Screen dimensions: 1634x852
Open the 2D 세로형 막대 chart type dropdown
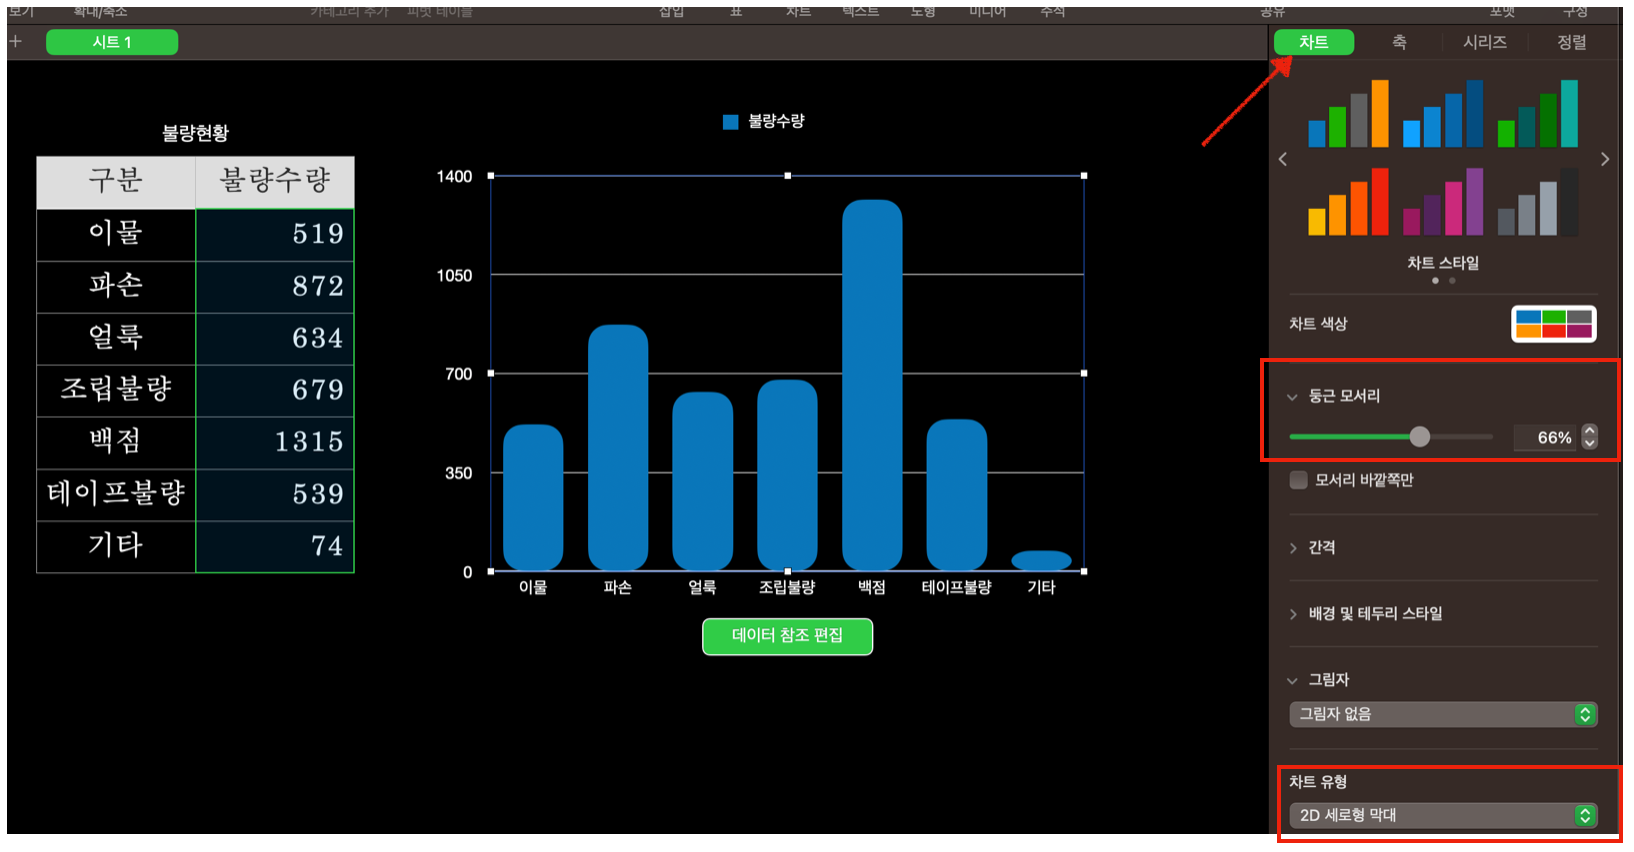click(x=1443, y=815)
